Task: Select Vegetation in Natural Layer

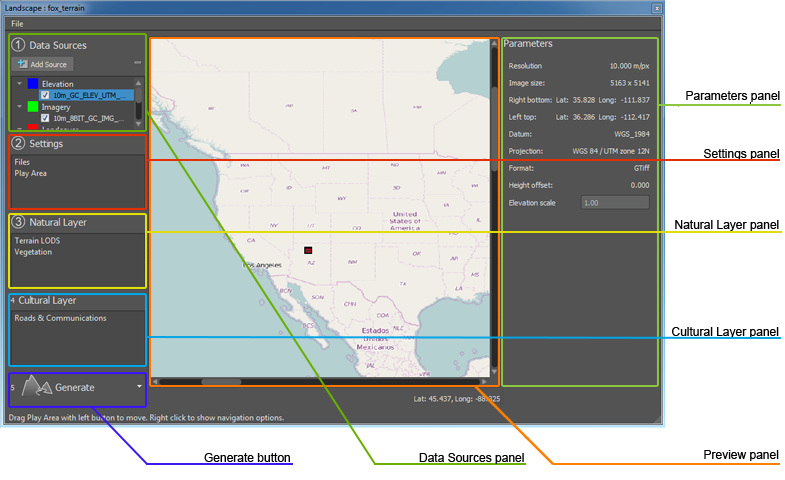Action: (x=34, y=252)
